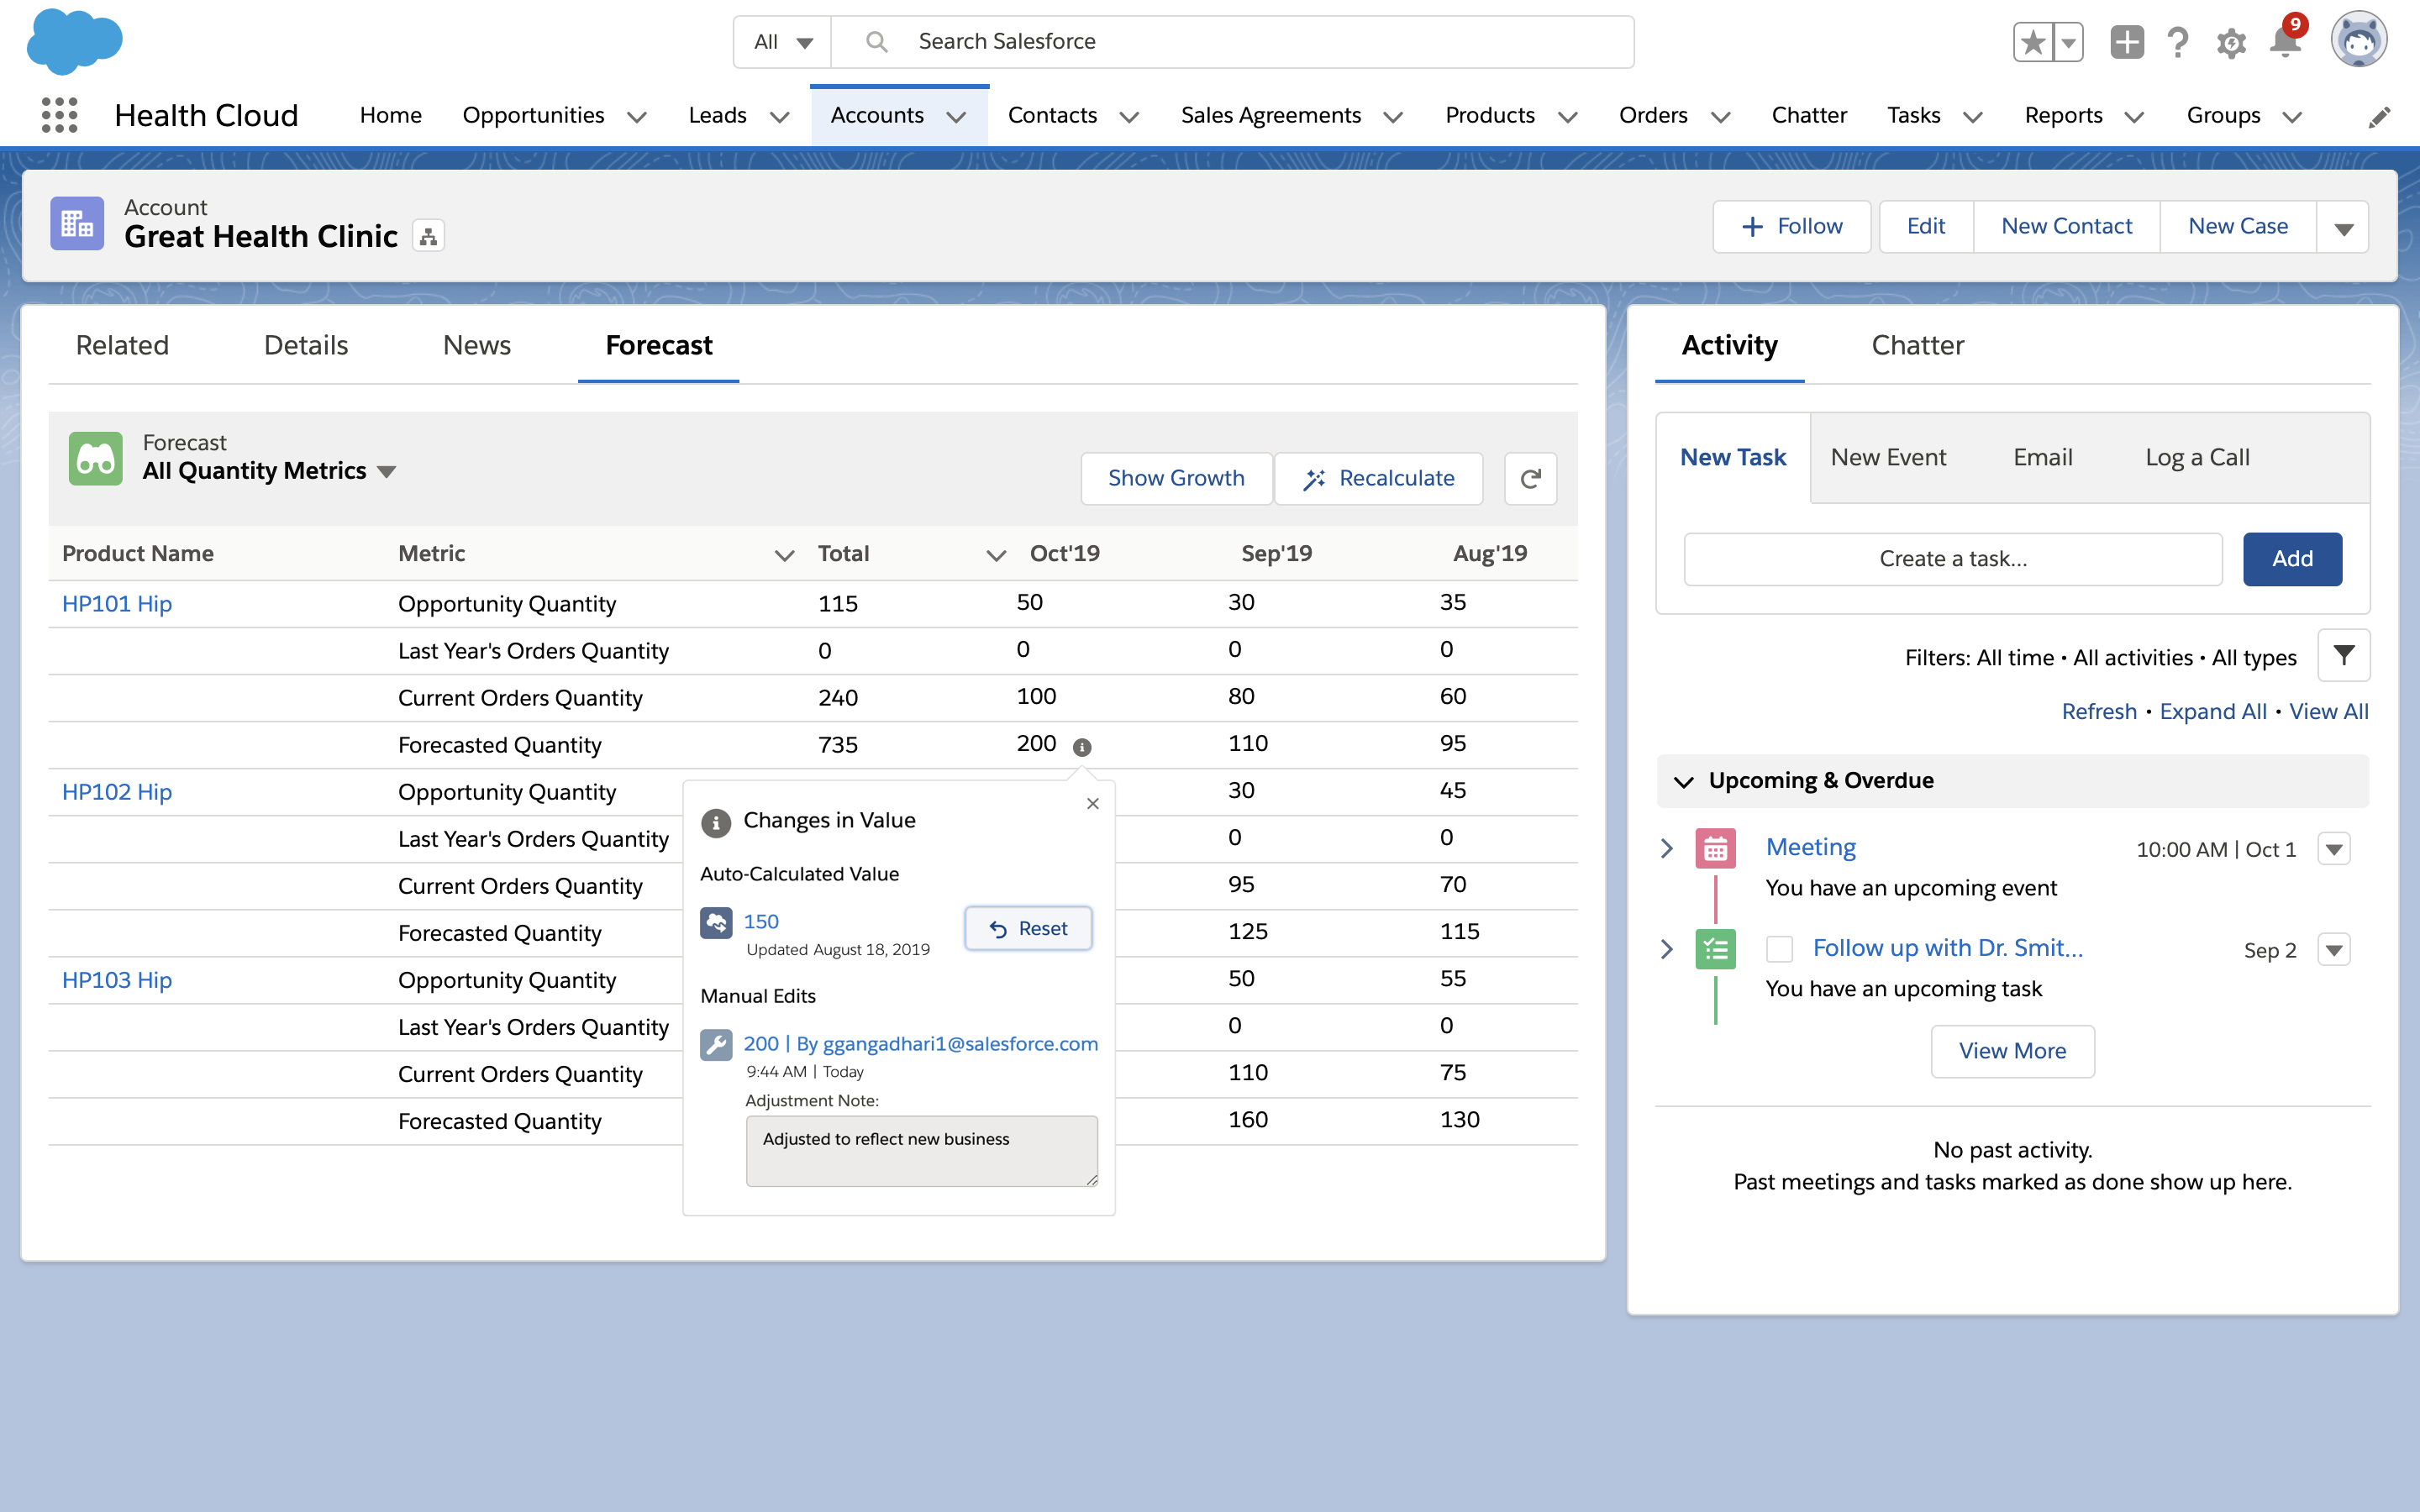Expand the Follow up task details
The image size is (2420, 1512).
click(1667, 948)
